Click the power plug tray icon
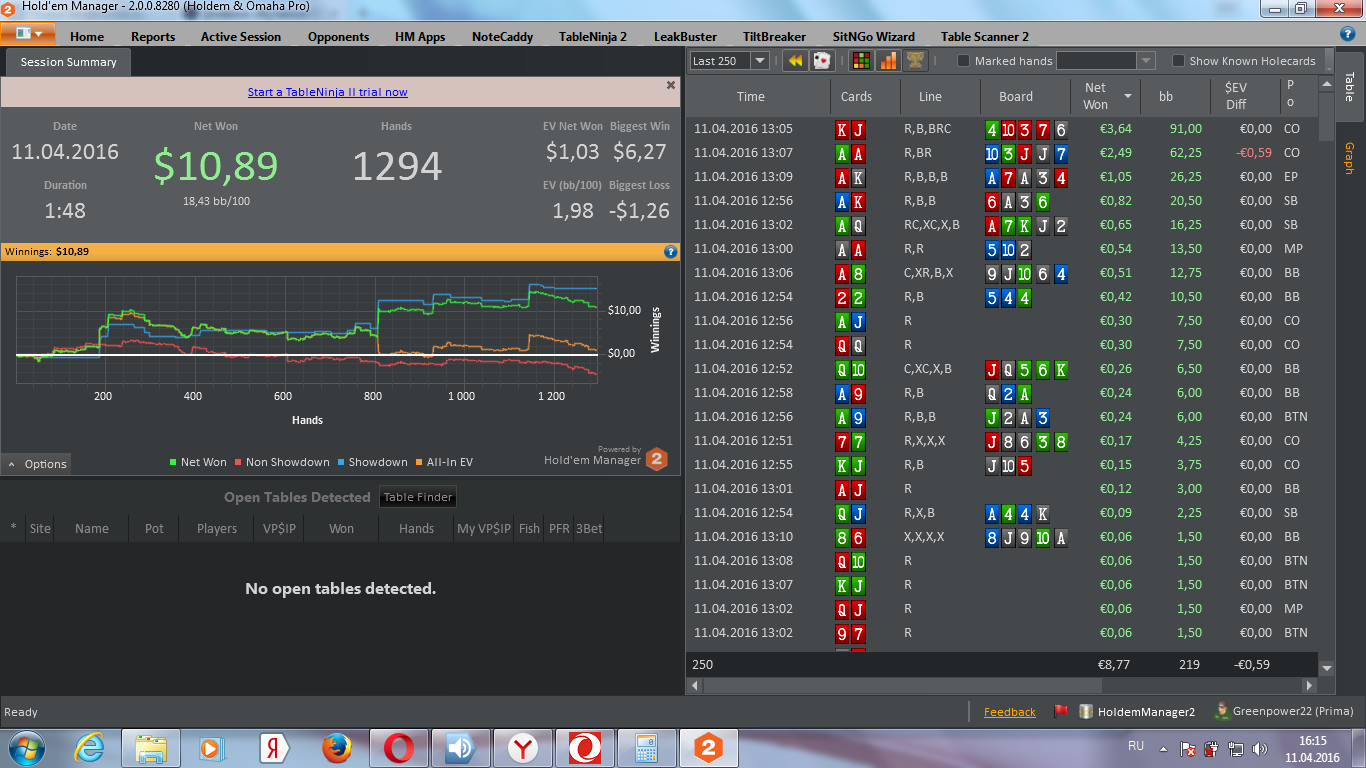 tap(1212, 748)
